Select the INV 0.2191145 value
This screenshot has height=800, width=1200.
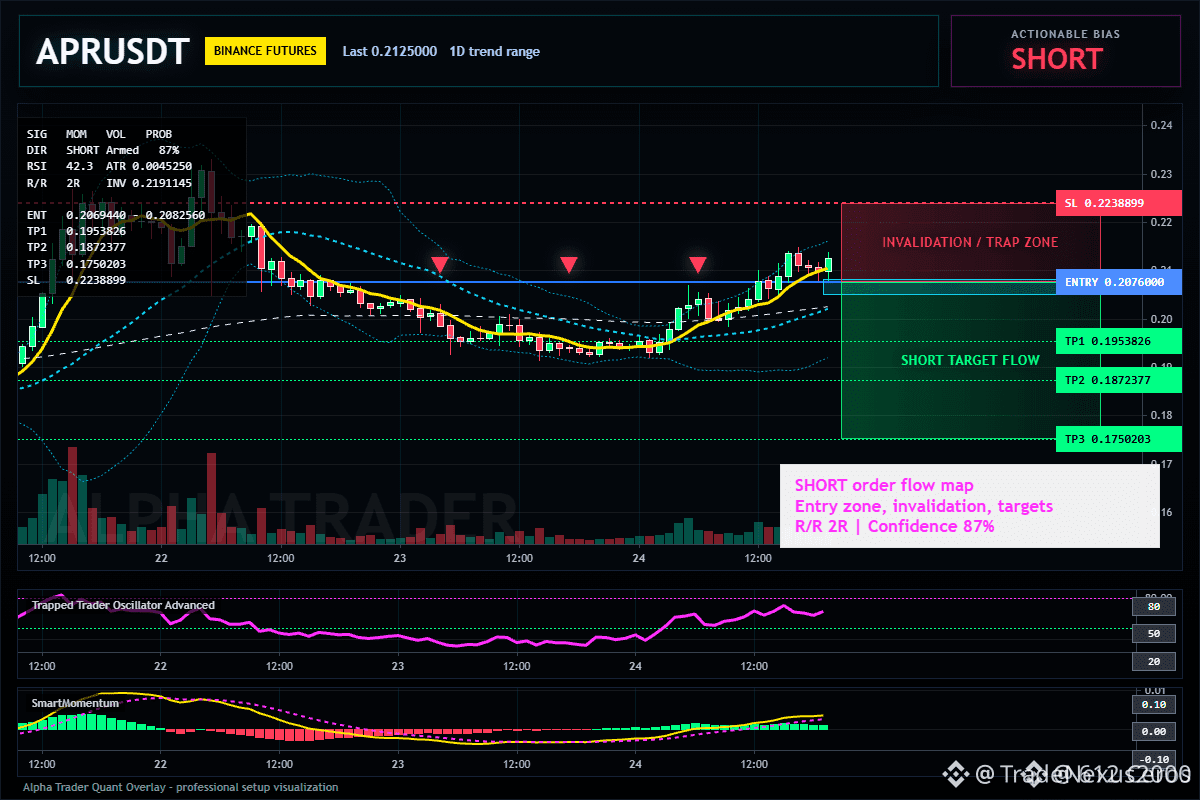tap(149, 183)
